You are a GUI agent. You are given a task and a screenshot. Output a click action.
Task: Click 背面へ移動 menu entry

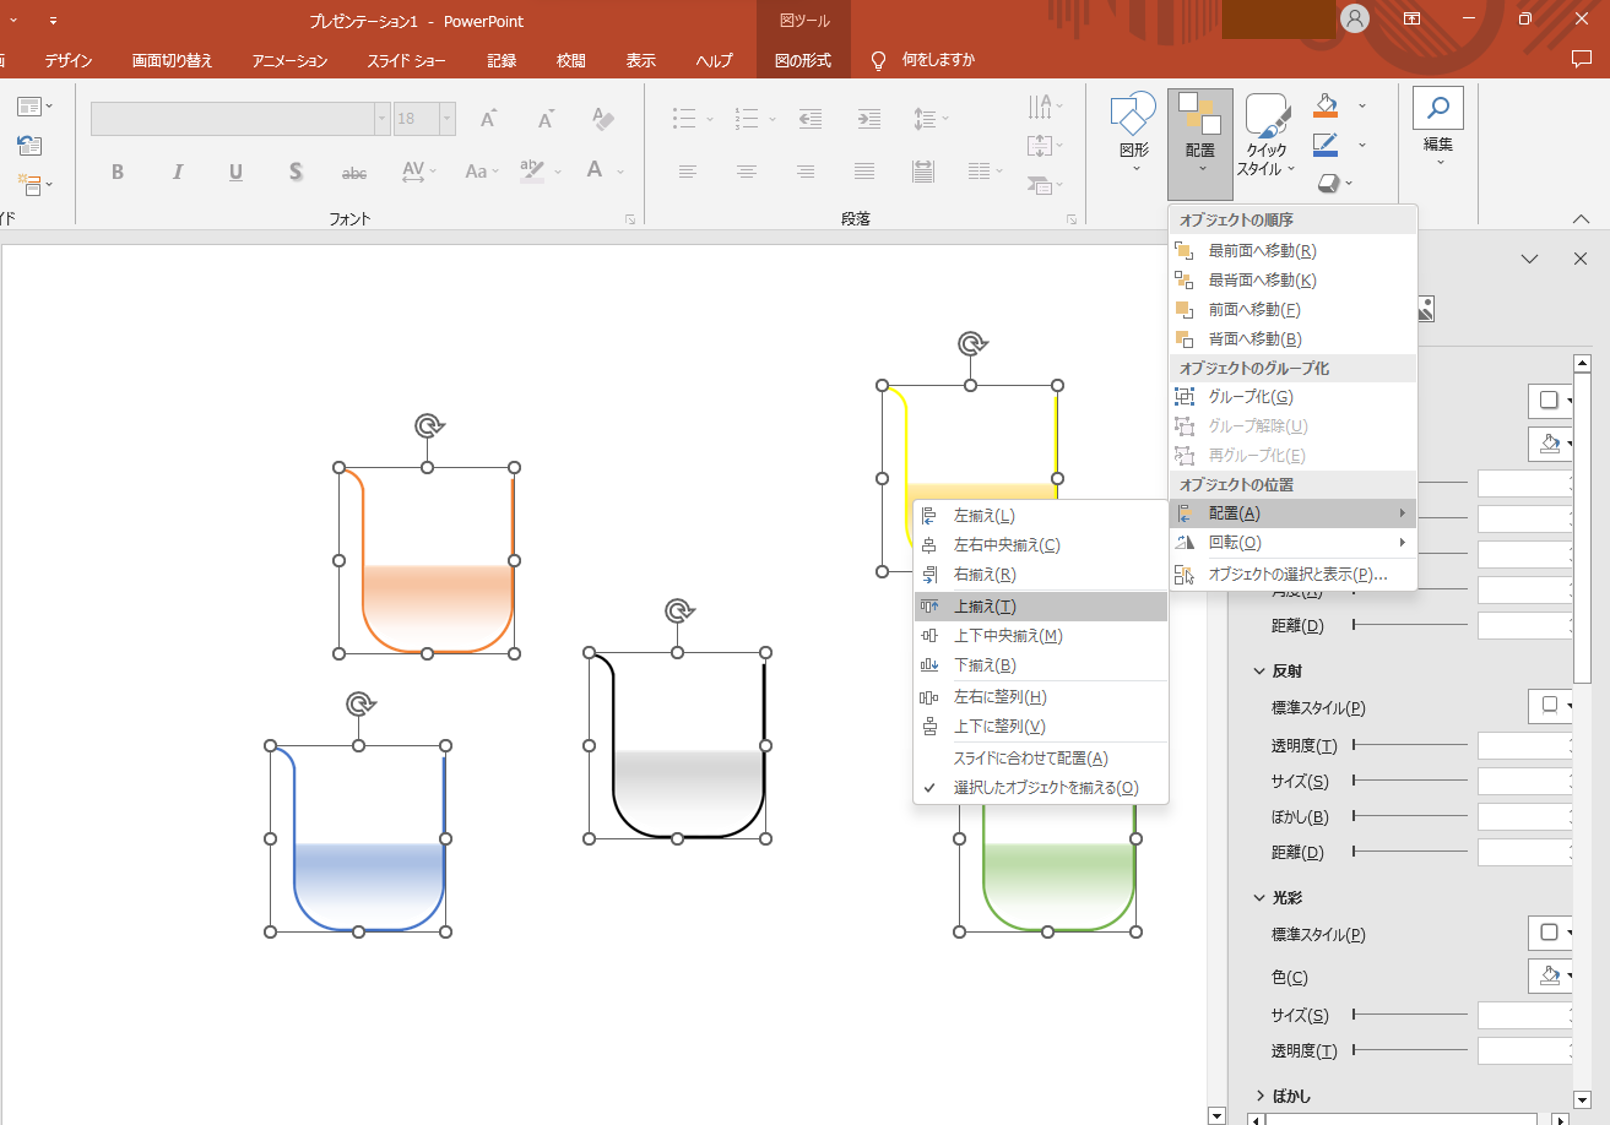pyautogui.click(x=1292, y=339)
